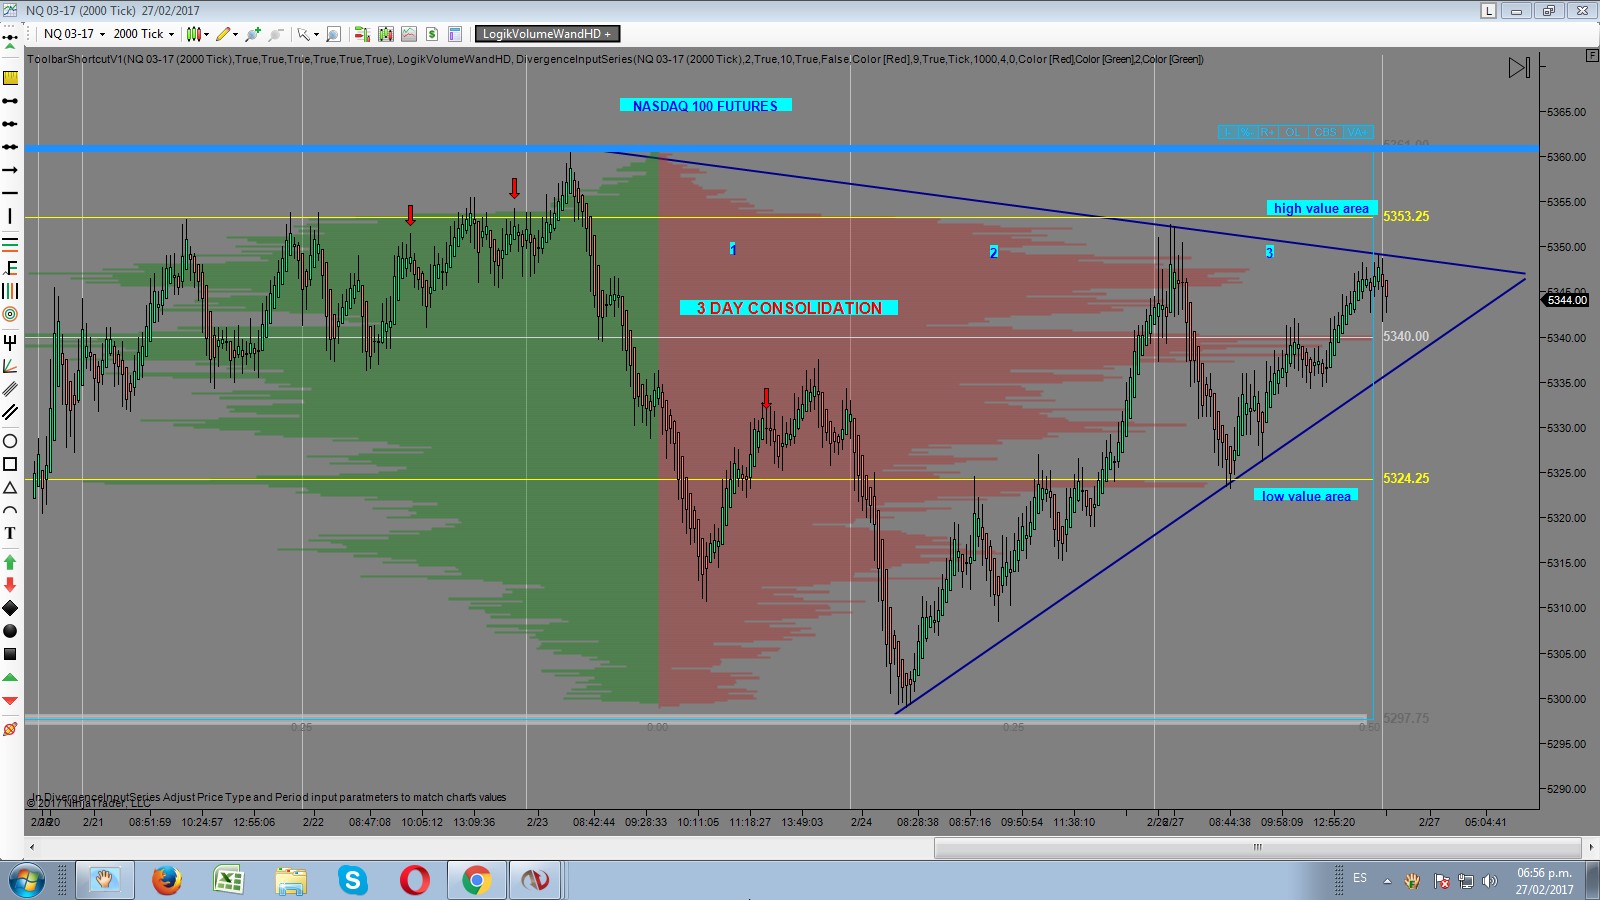Viewport: 1600px width, 900px height.
Task: Click the zoom out pin icon
Action: [276, 34]
